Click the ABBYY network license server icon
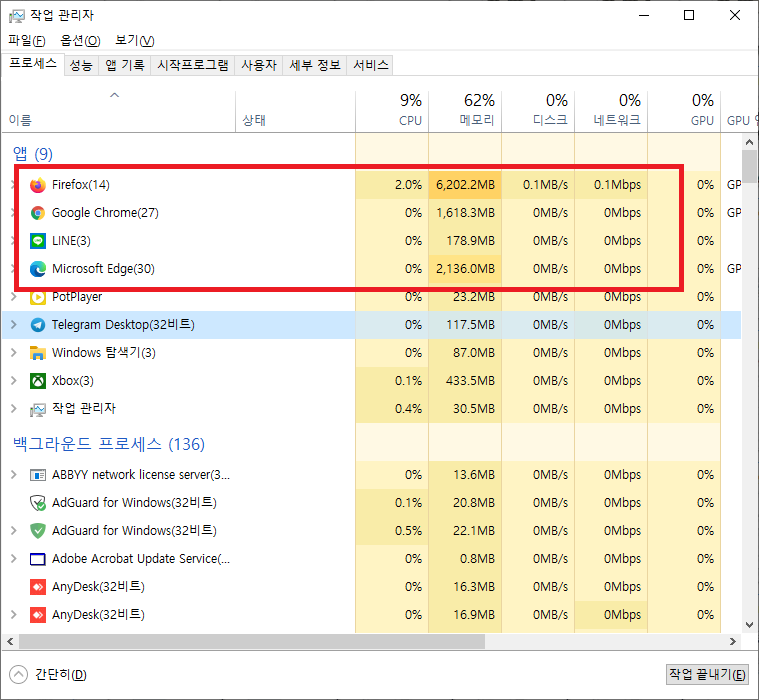This screenshot has height=700, width=759. 38,475
